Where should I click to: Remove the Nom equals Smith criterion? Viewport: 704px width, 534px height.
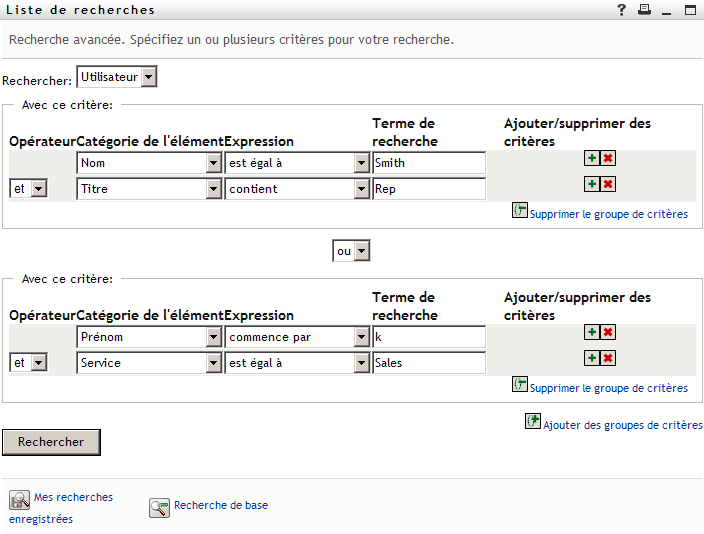[x=608, y=158]
